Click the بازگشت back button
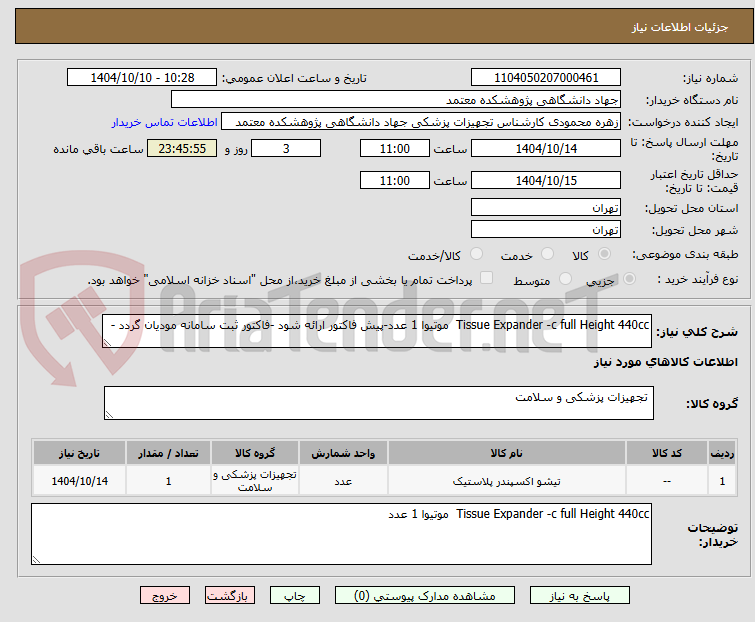 click(x=230, y=596)
